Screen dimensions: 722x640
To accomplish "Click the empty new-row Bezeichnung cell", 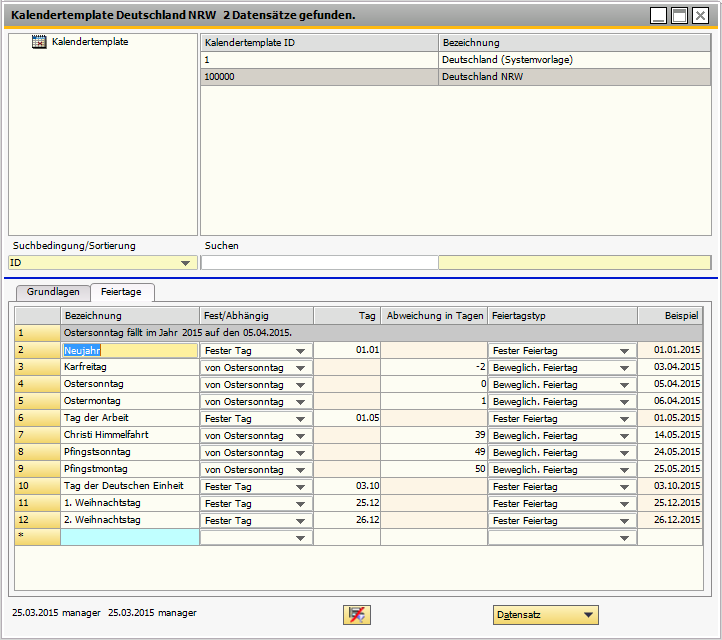I will coord(129,538).
